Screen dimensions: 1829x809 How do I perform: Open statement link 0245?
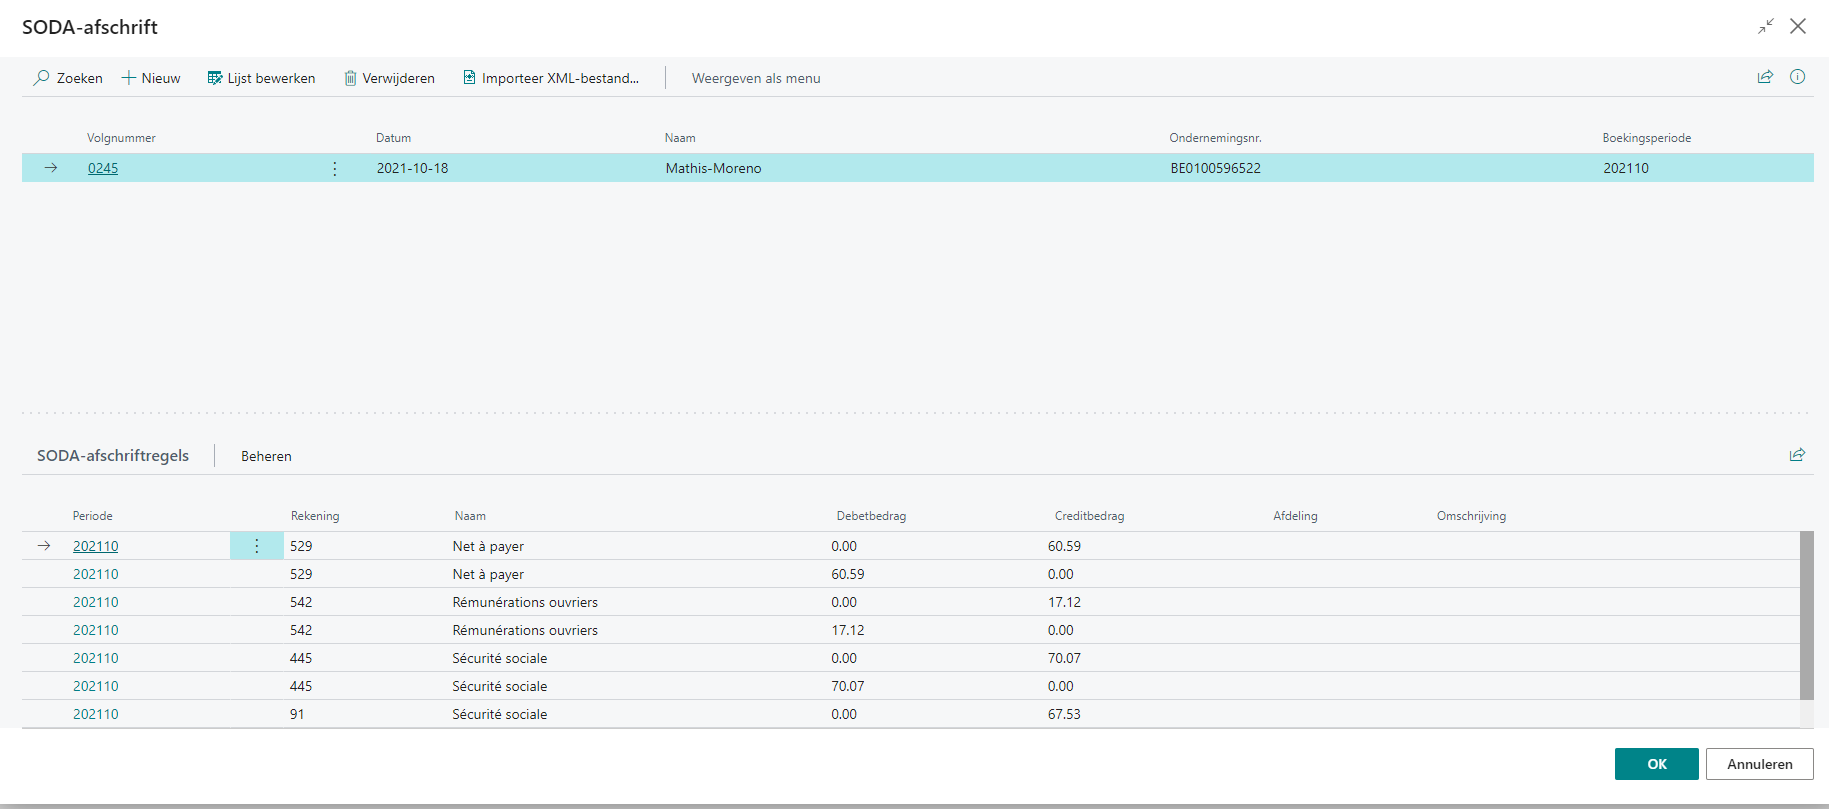click(103, 168)
